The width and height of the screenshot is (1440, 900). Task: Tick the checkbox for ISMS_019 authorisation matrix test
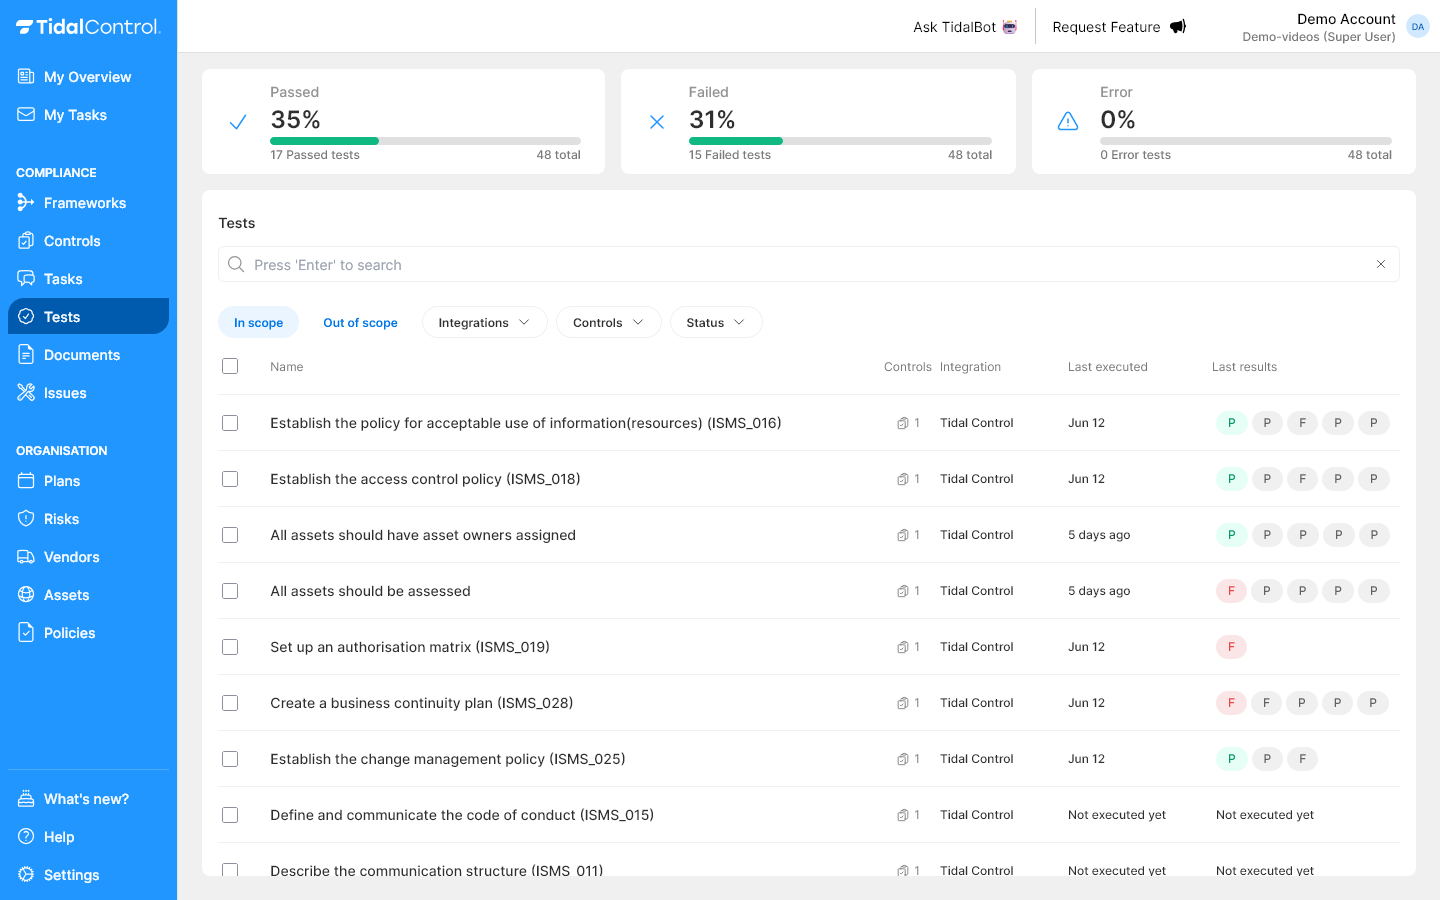click(230, 647)
